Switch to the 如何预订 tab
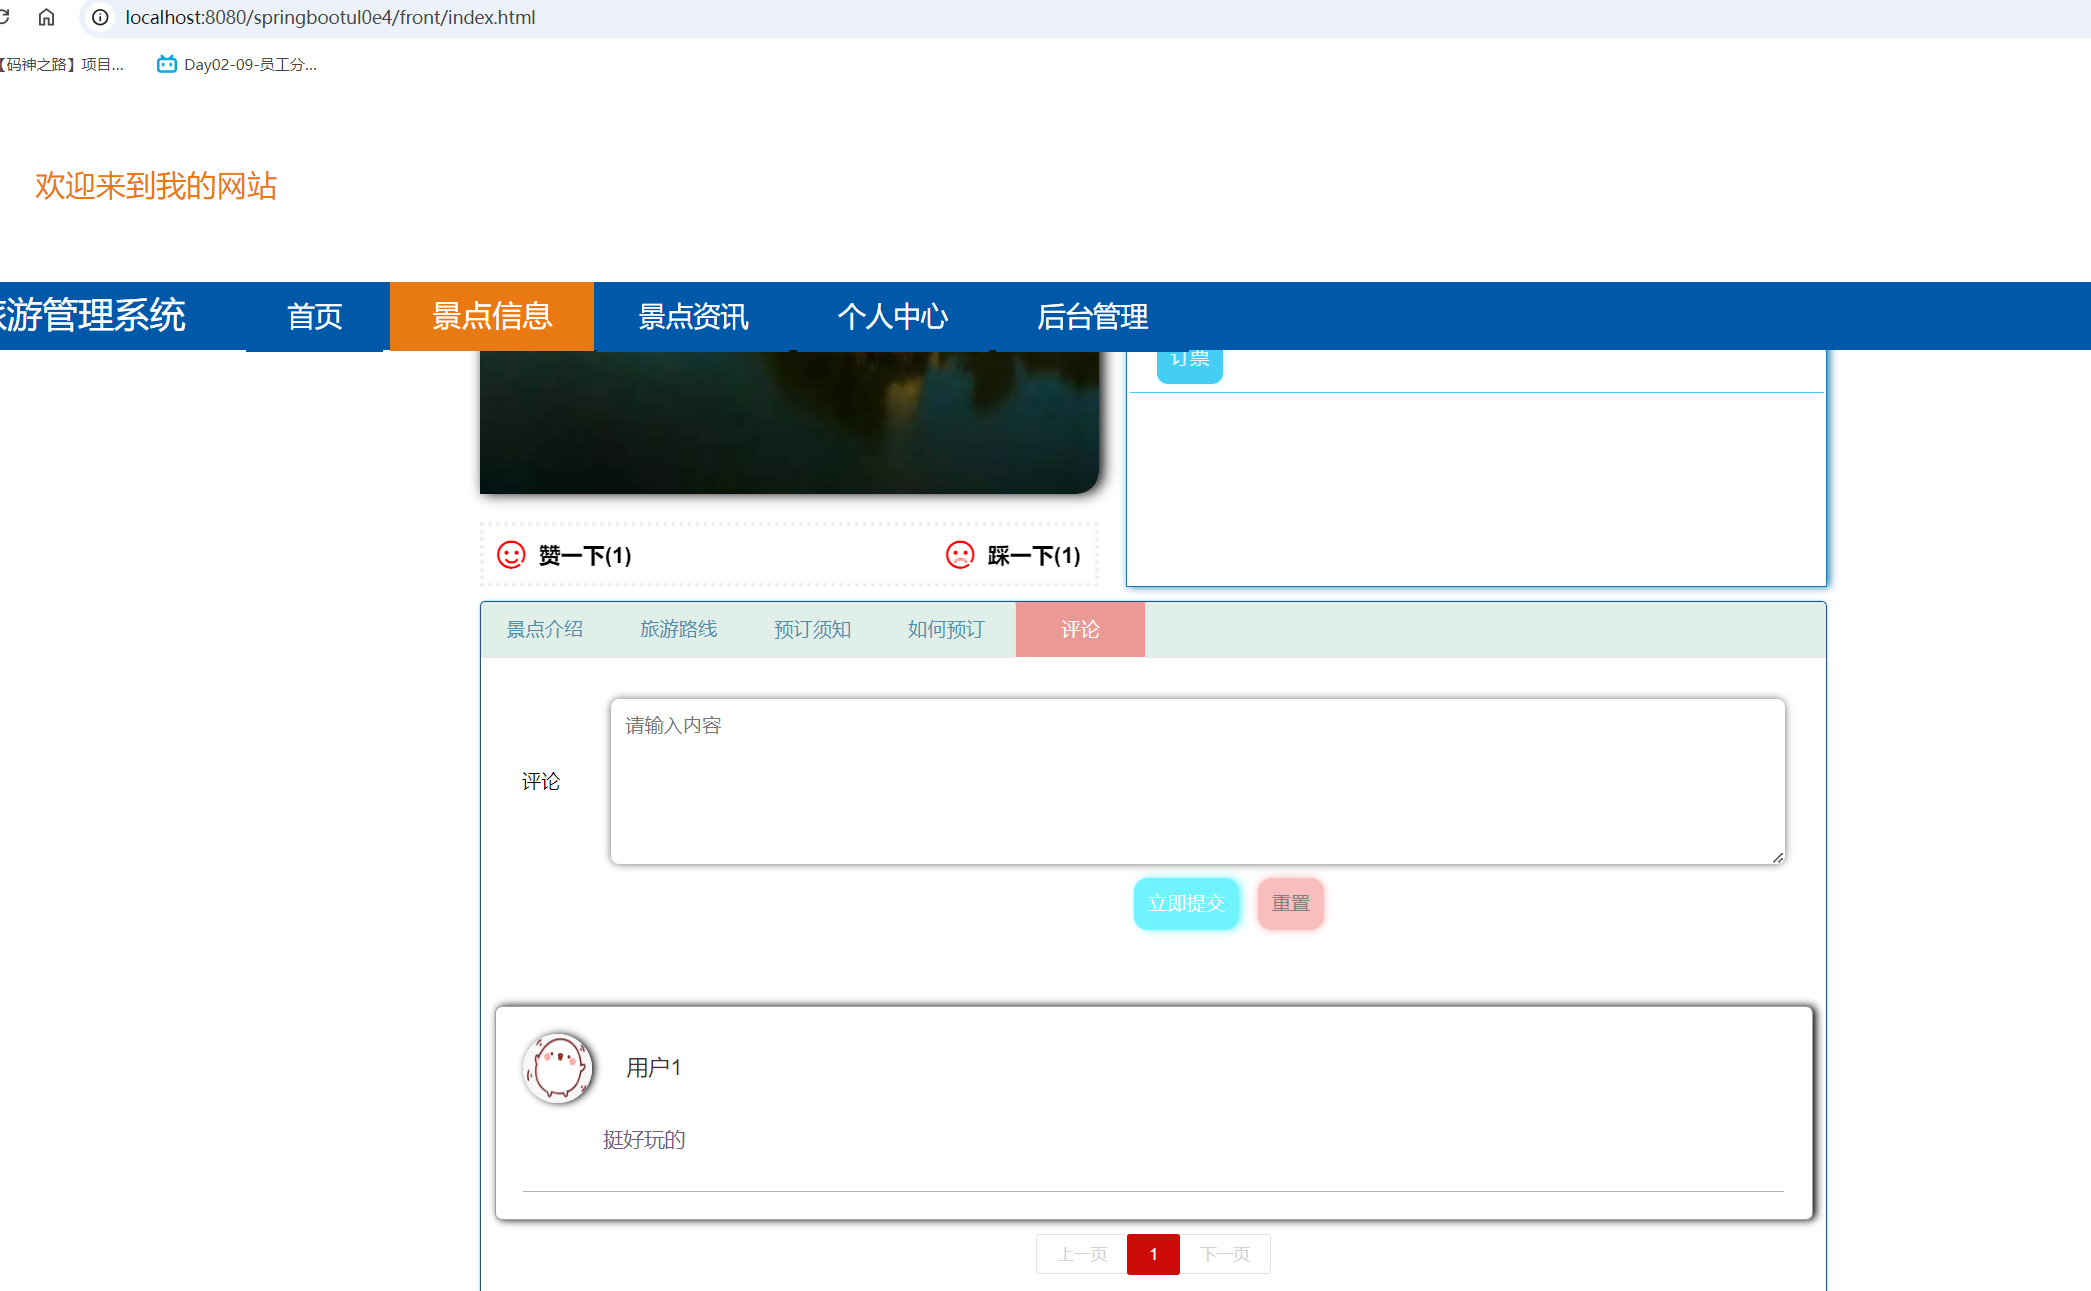This screenshot has height=1291, width=2091. coord(944,629)
